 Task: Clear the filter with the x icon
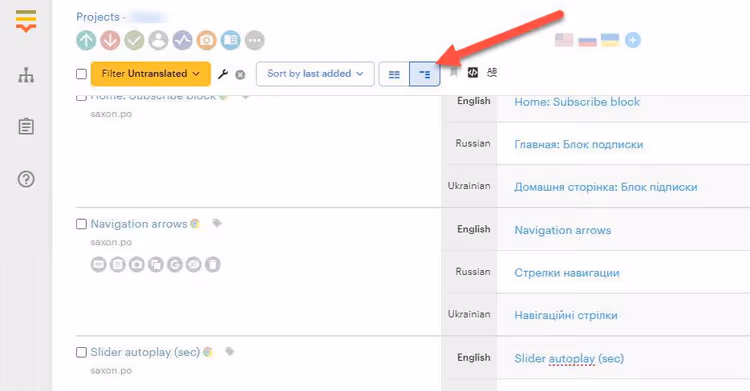pyautogui.click(x=240, y=75)
